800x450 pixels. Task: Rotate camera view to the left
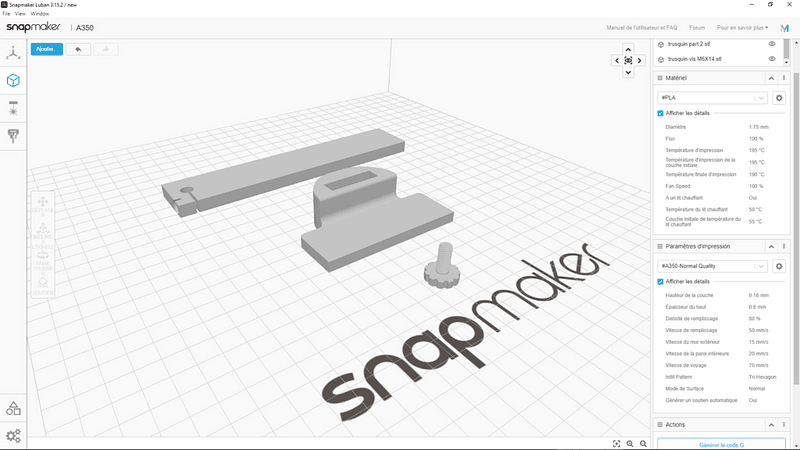tap(617, 61)
